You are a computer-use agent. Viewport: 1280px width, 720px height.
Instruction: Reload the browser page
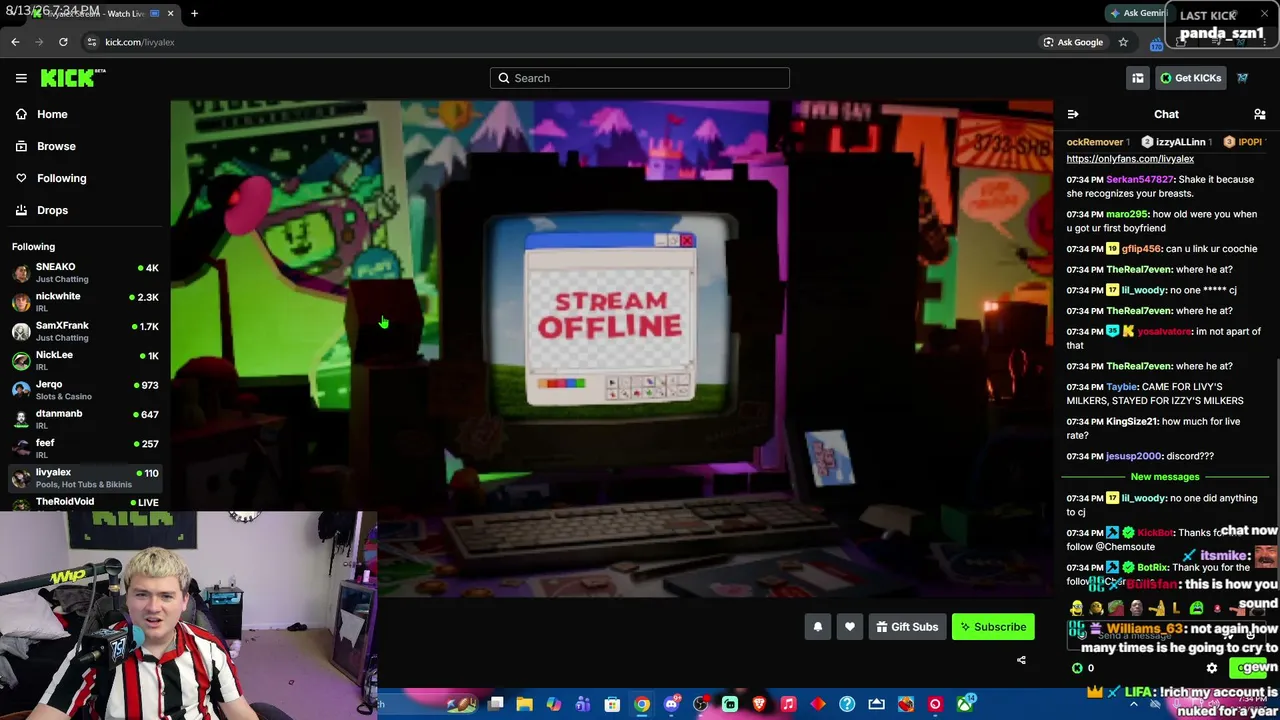point(63,42)
